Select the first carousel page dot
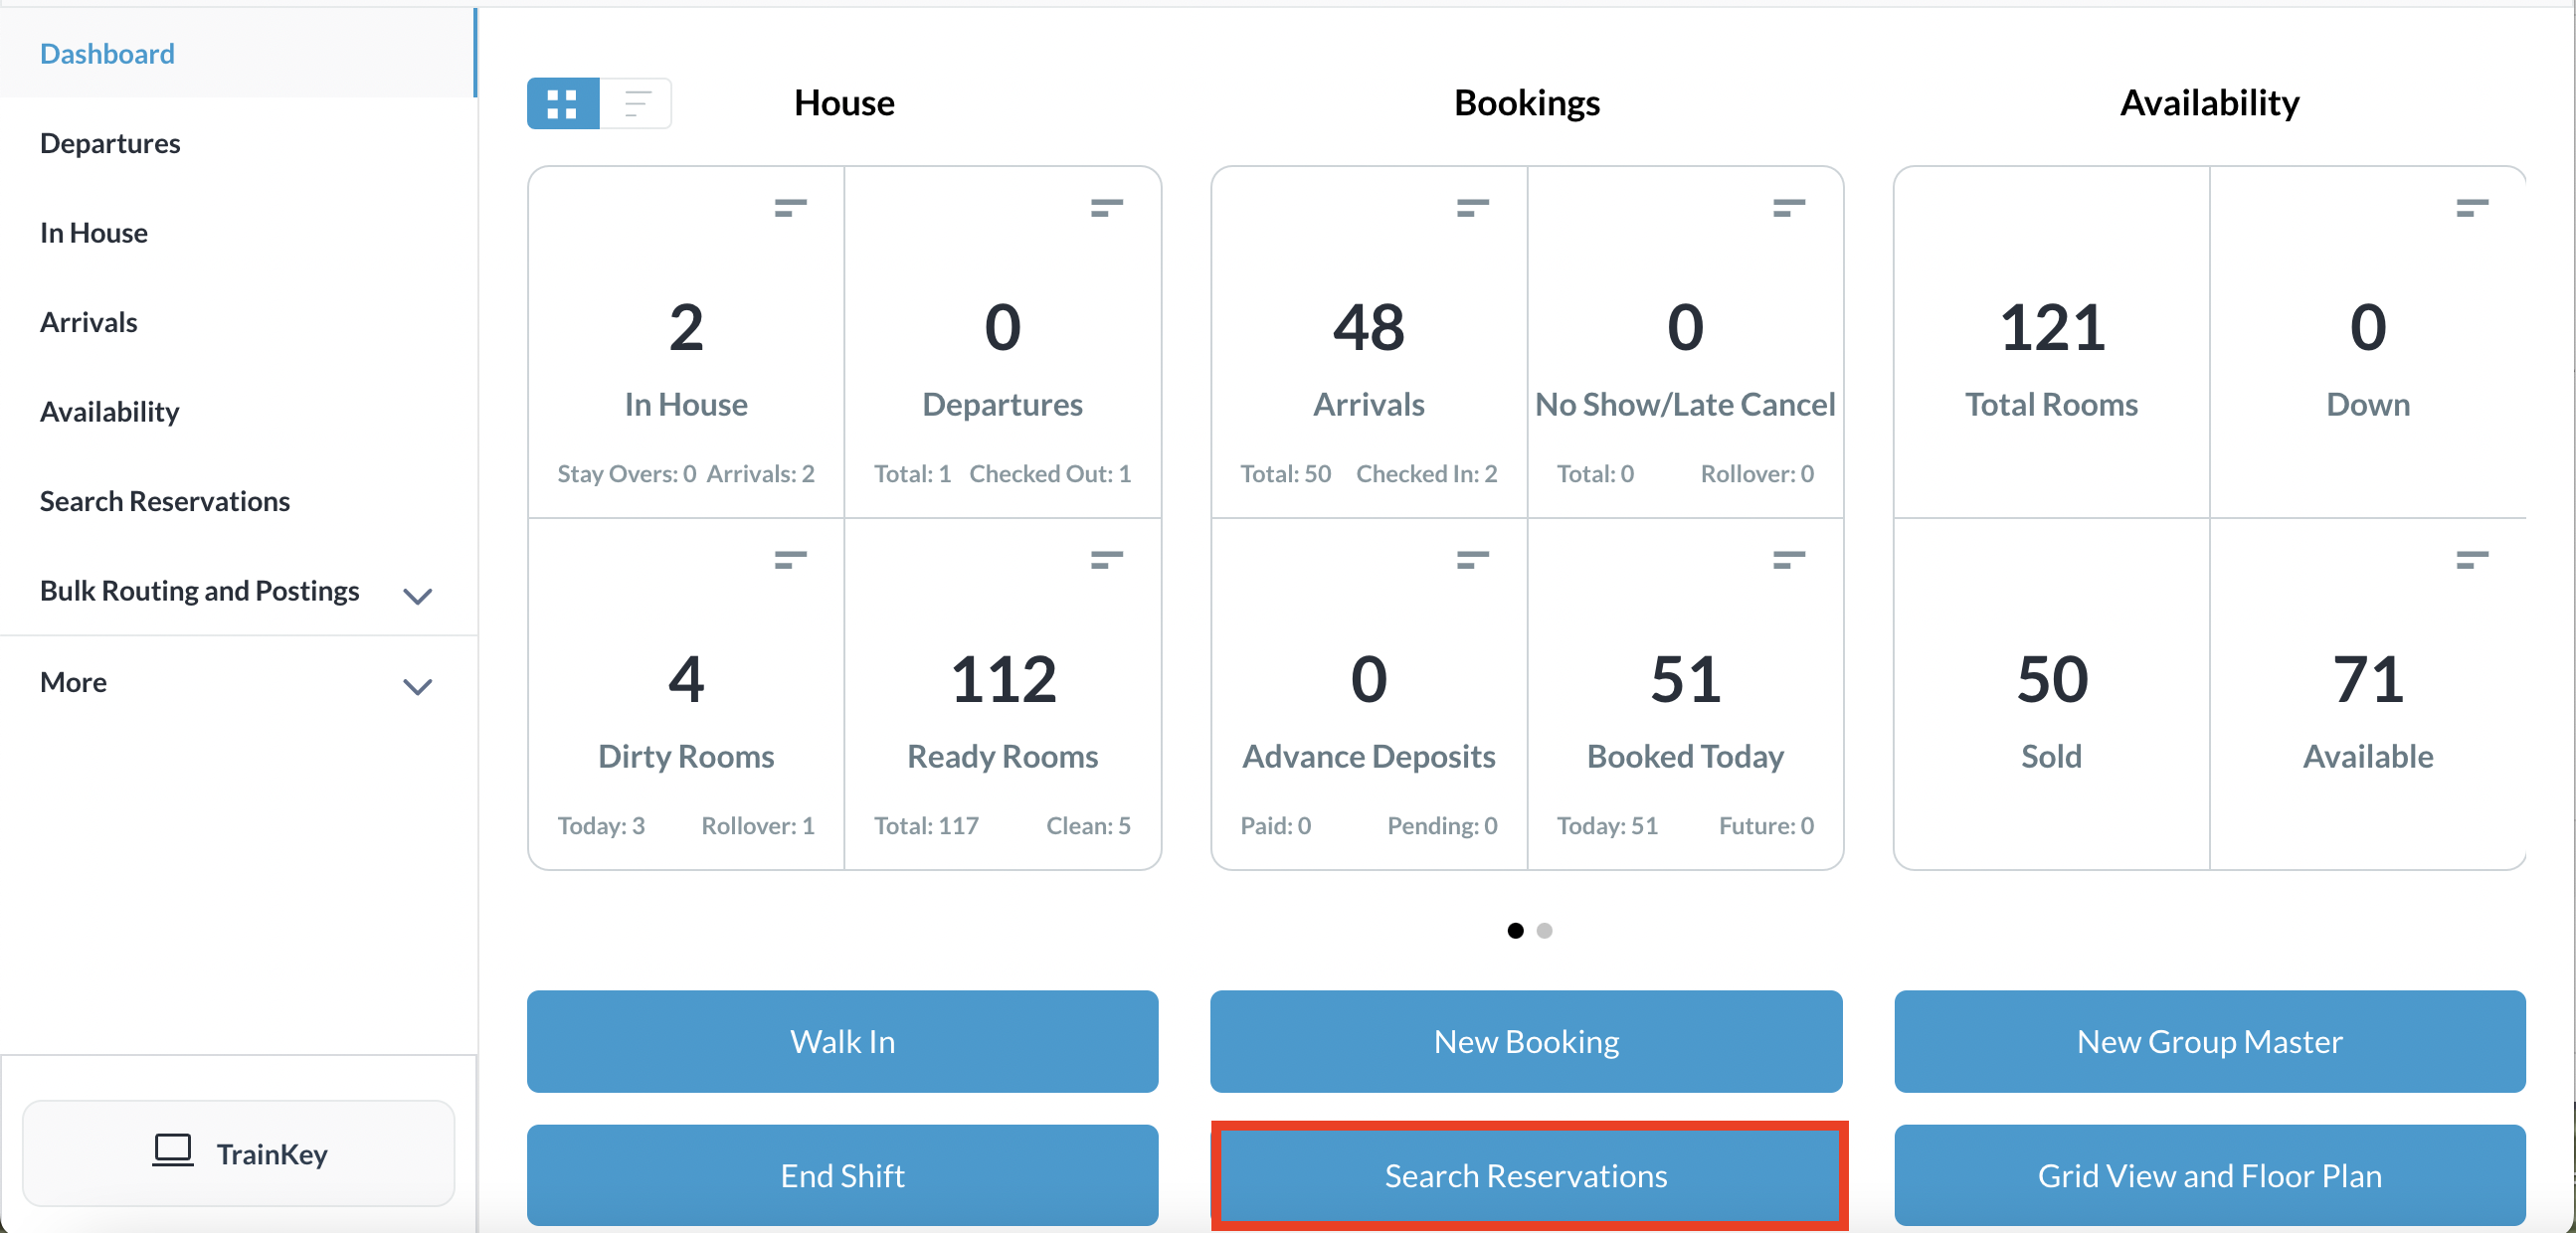Screen dimensions: 2576x1233 pos(1514,930)
